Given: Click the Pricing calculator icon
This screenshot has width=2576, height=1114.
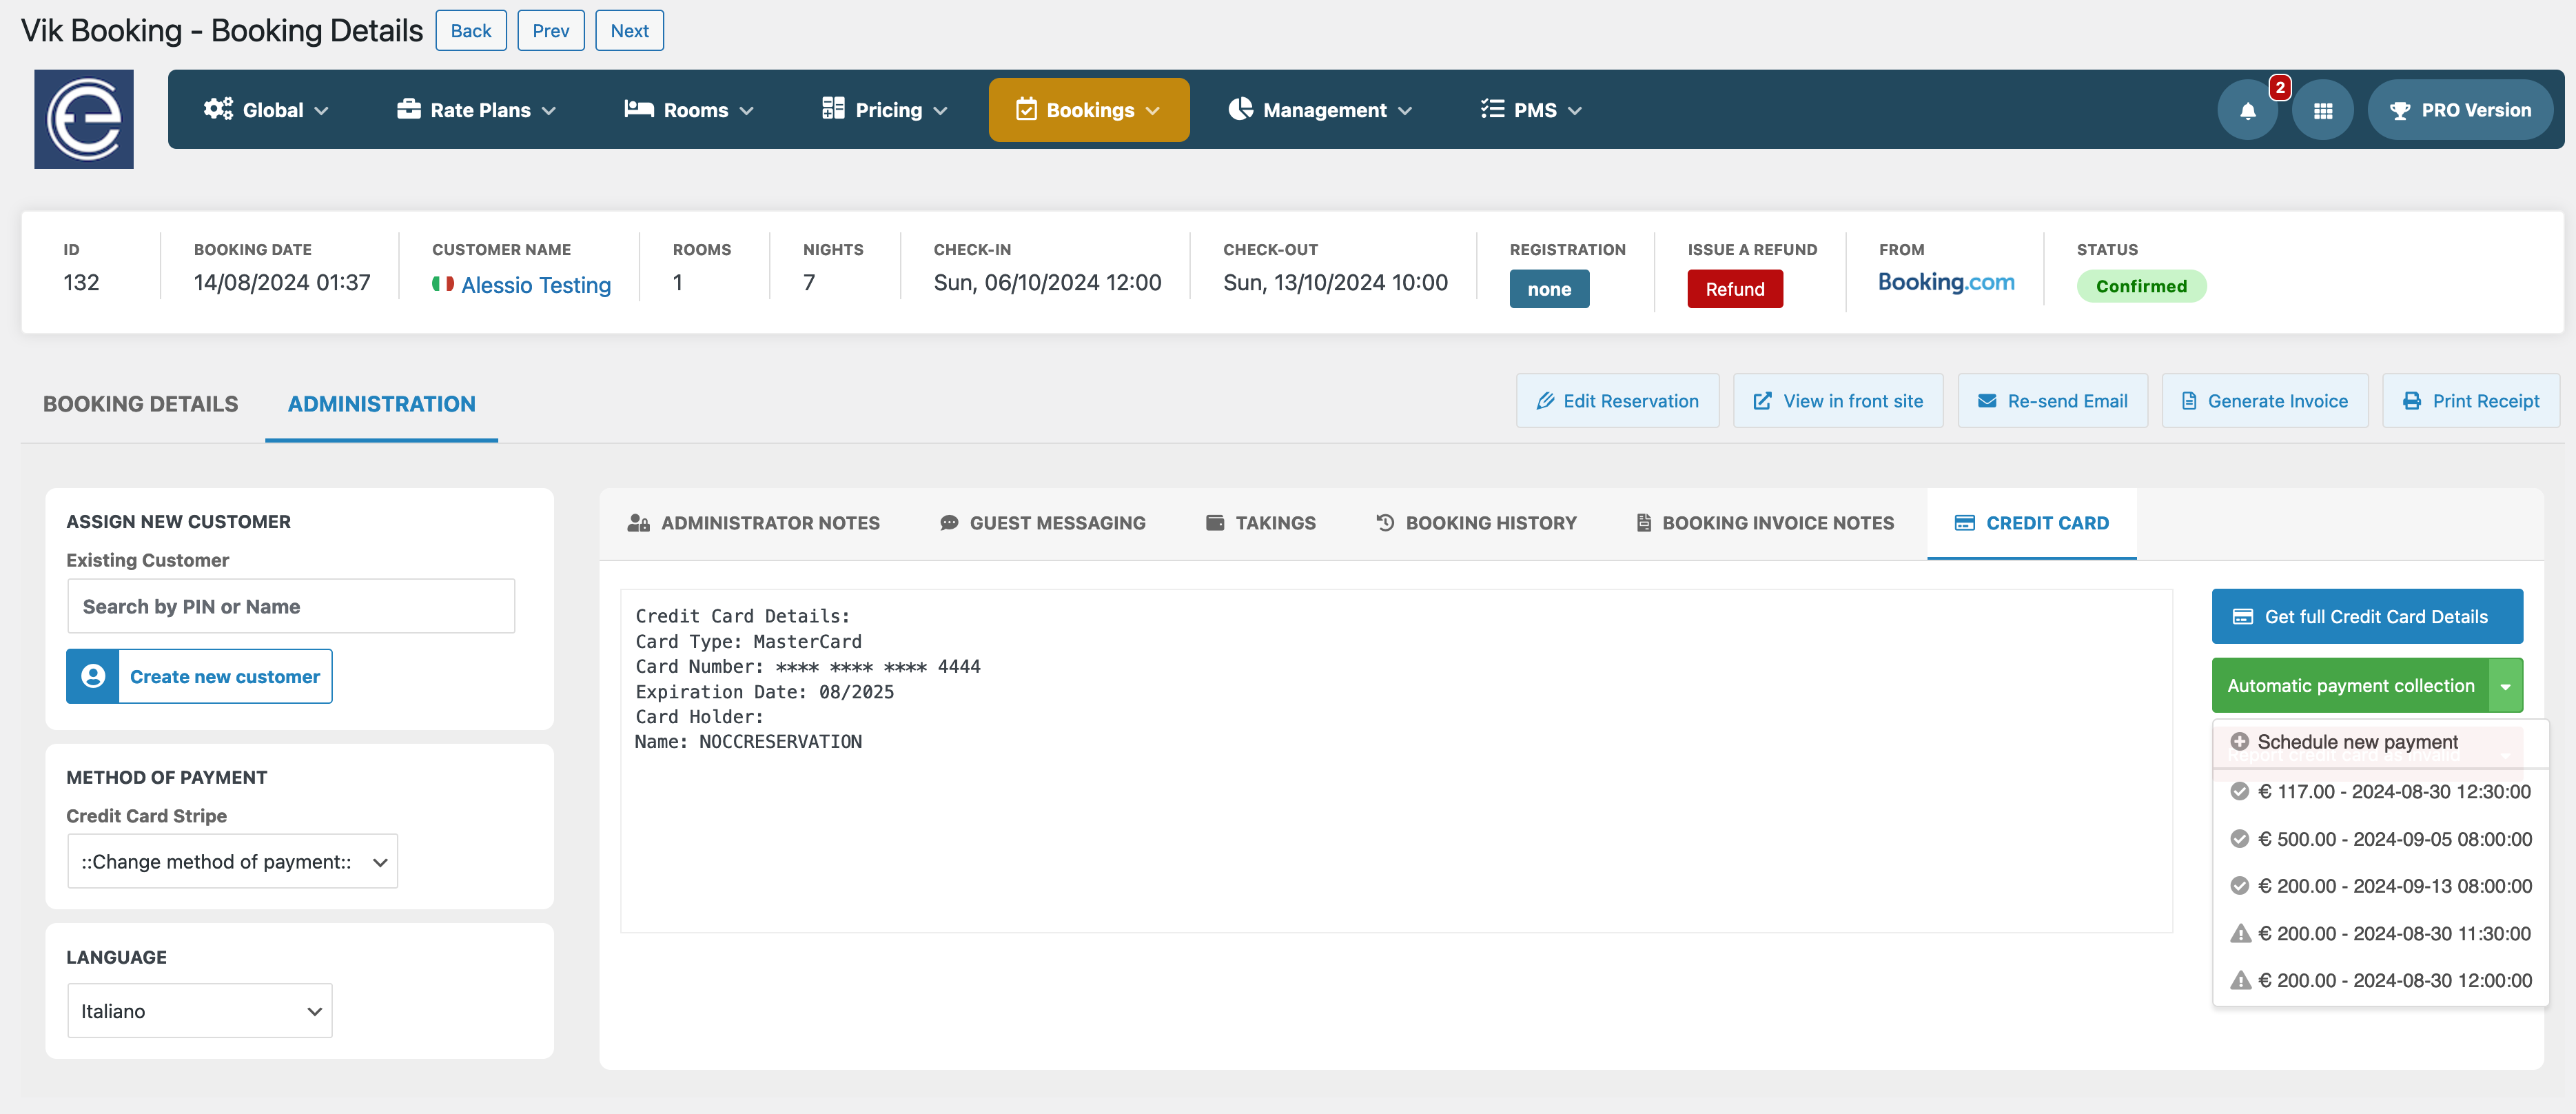Looking at the screenshot, I should pos(833,109).
